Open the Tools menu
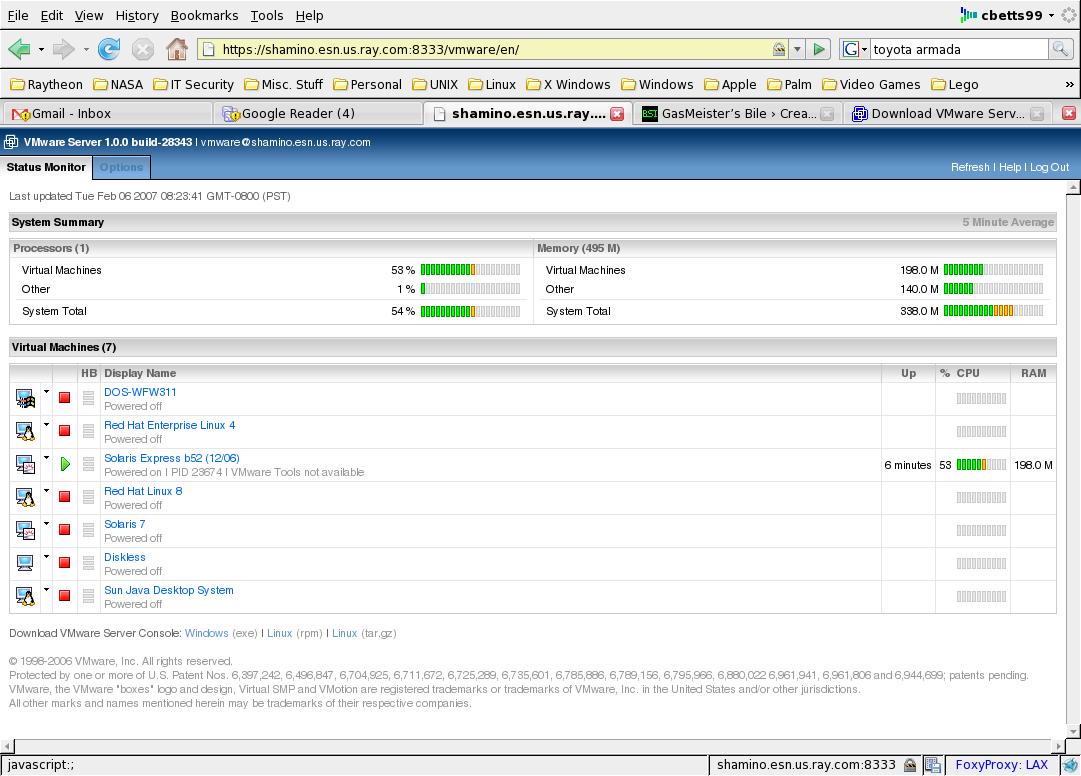This screenshot has width=1081, height=776. click(267, 15)
